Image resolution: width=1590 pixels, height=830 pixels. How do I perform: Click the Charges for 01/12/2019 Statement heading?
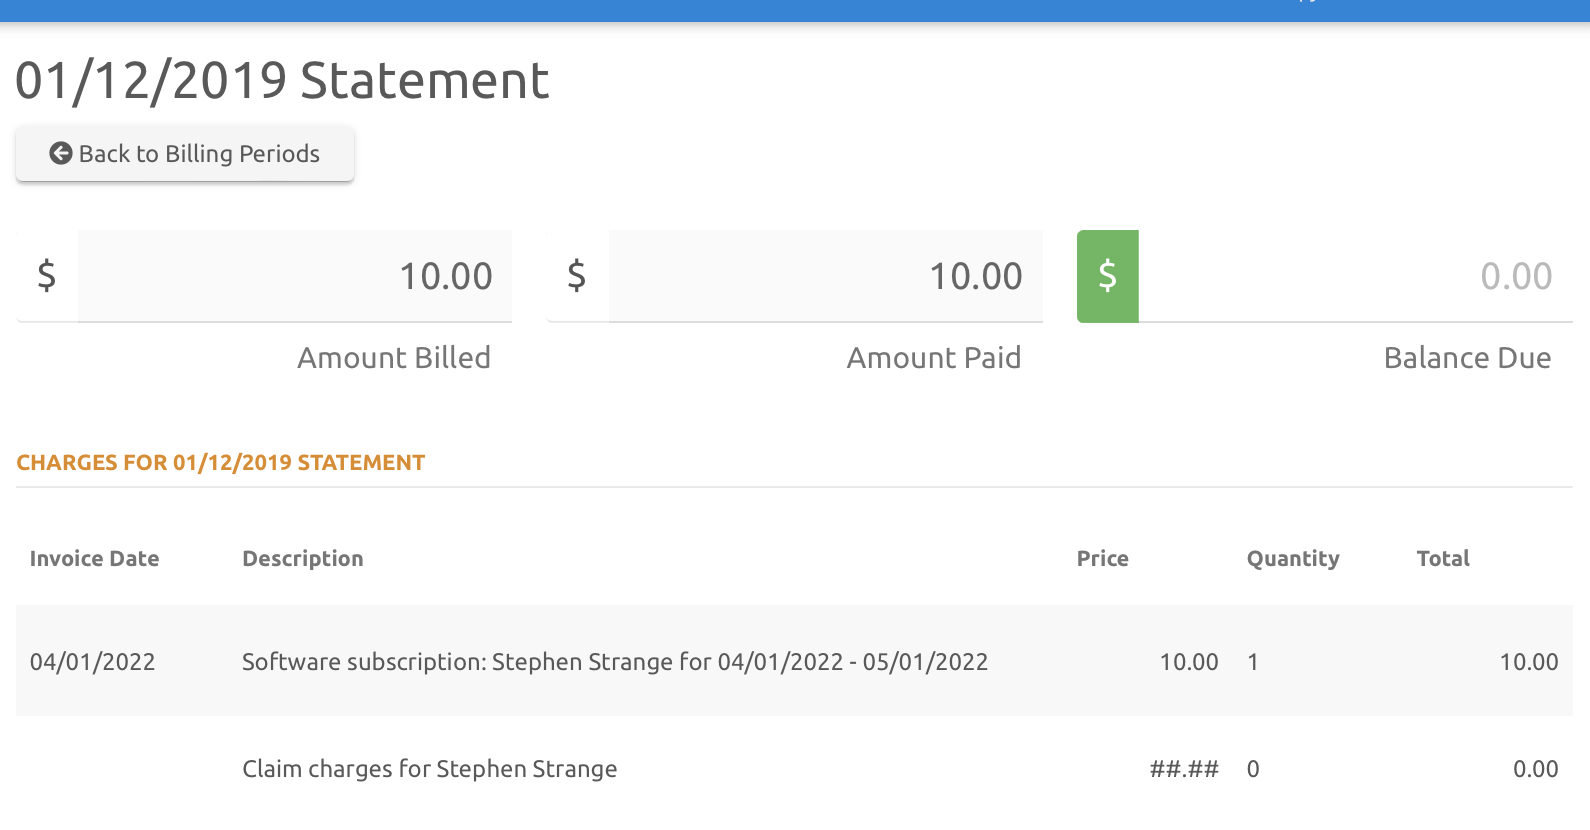221,463
